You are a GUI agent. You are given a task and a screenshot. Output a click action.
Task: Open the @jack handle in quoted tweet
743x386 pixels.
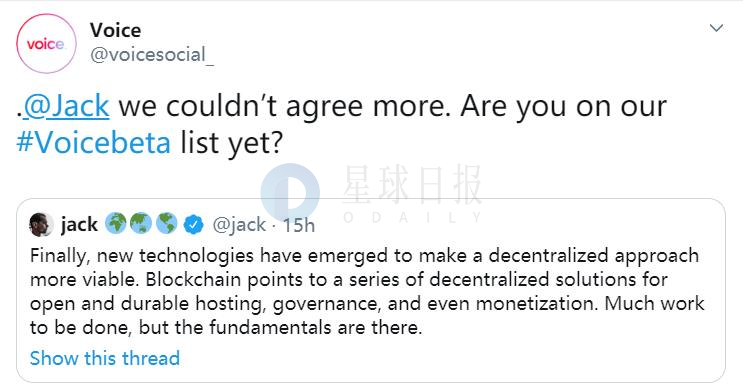pos(239,224)
